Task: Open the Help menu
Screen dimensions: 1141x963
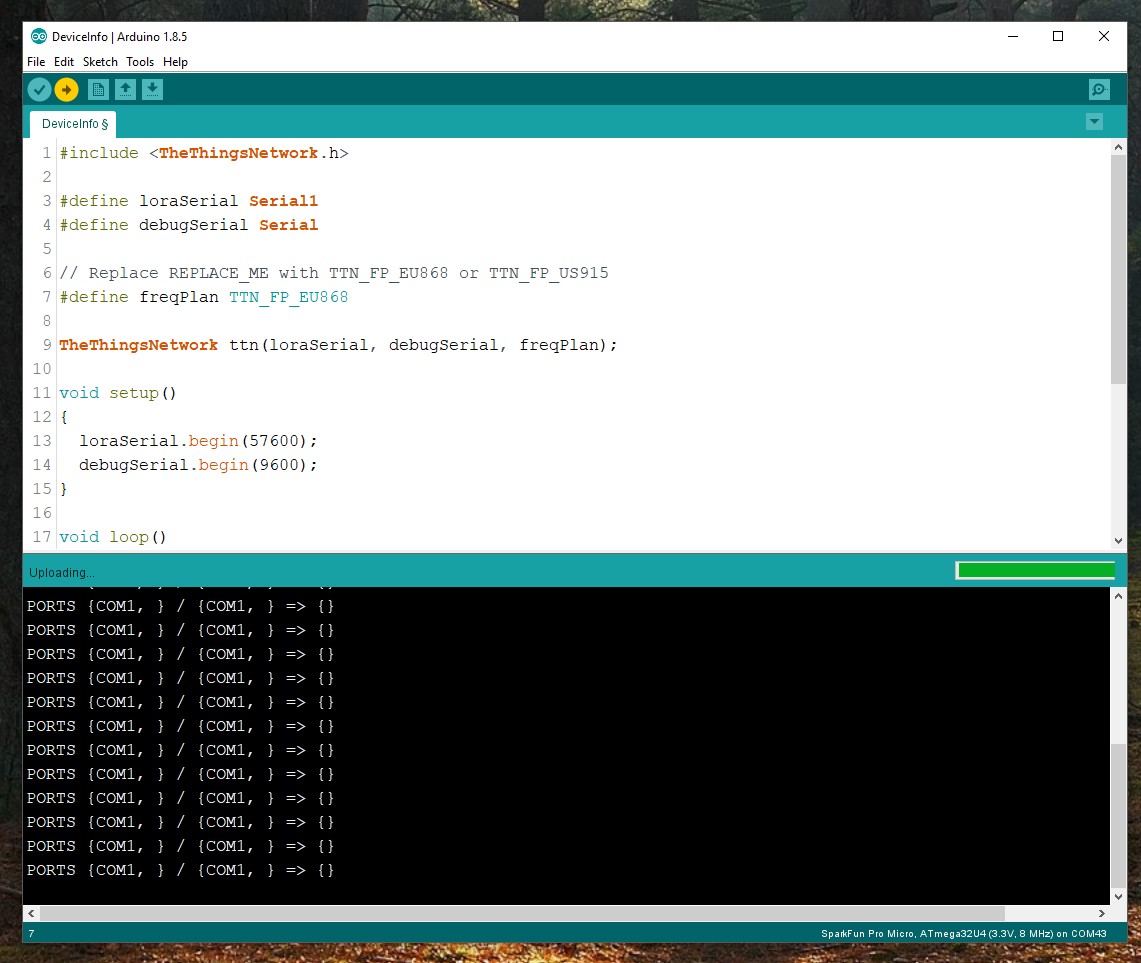Action: coord(175,62)
